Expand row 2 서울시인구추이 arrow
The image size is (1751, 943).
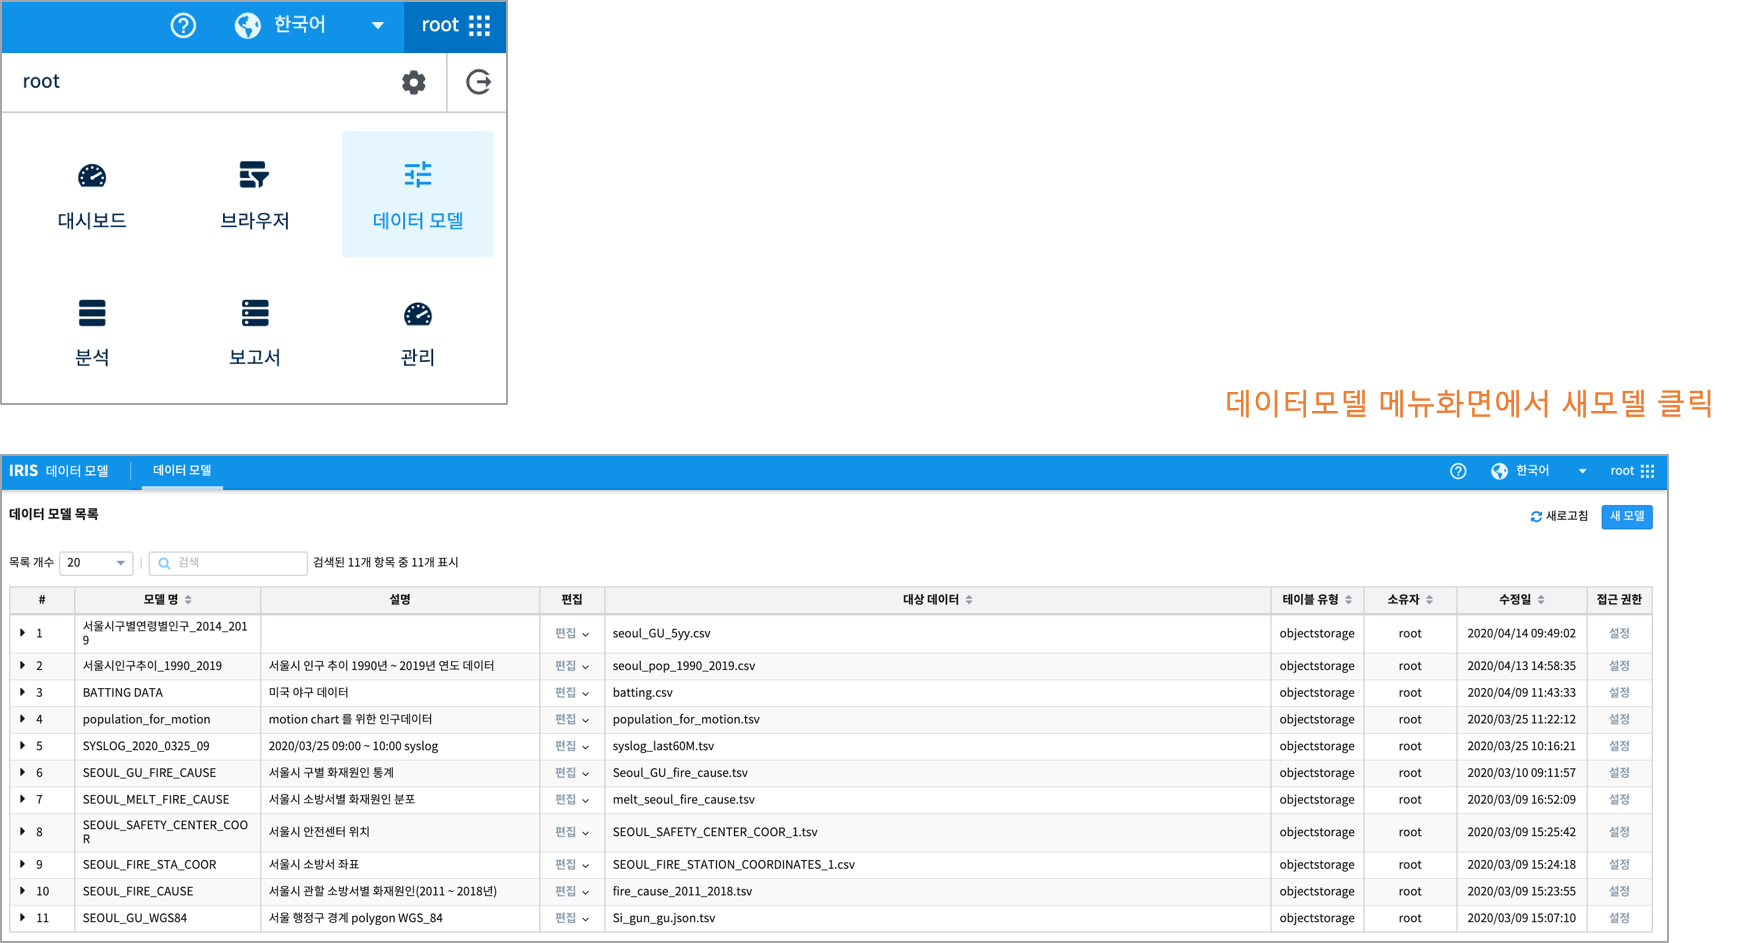pyautogui.click(x=22, y=666)
